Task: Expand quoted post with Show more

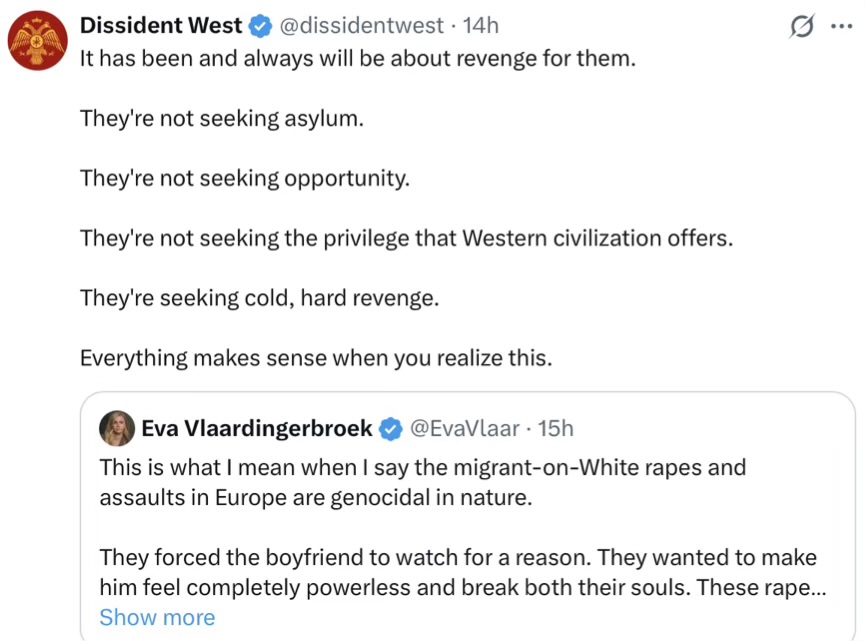Action: (157, 618)
